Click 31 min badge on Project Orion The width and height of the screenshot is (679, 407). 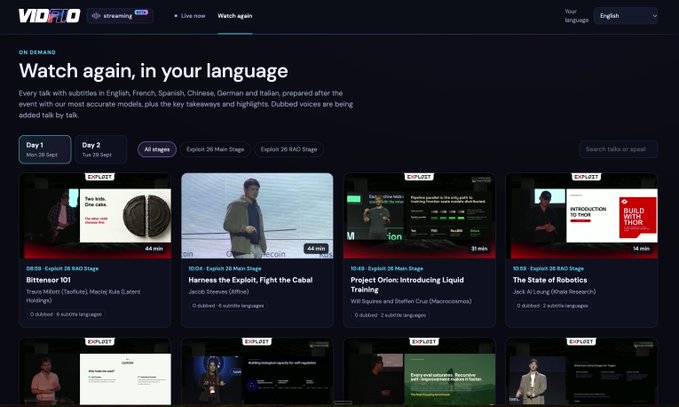[x=479, y=249]
